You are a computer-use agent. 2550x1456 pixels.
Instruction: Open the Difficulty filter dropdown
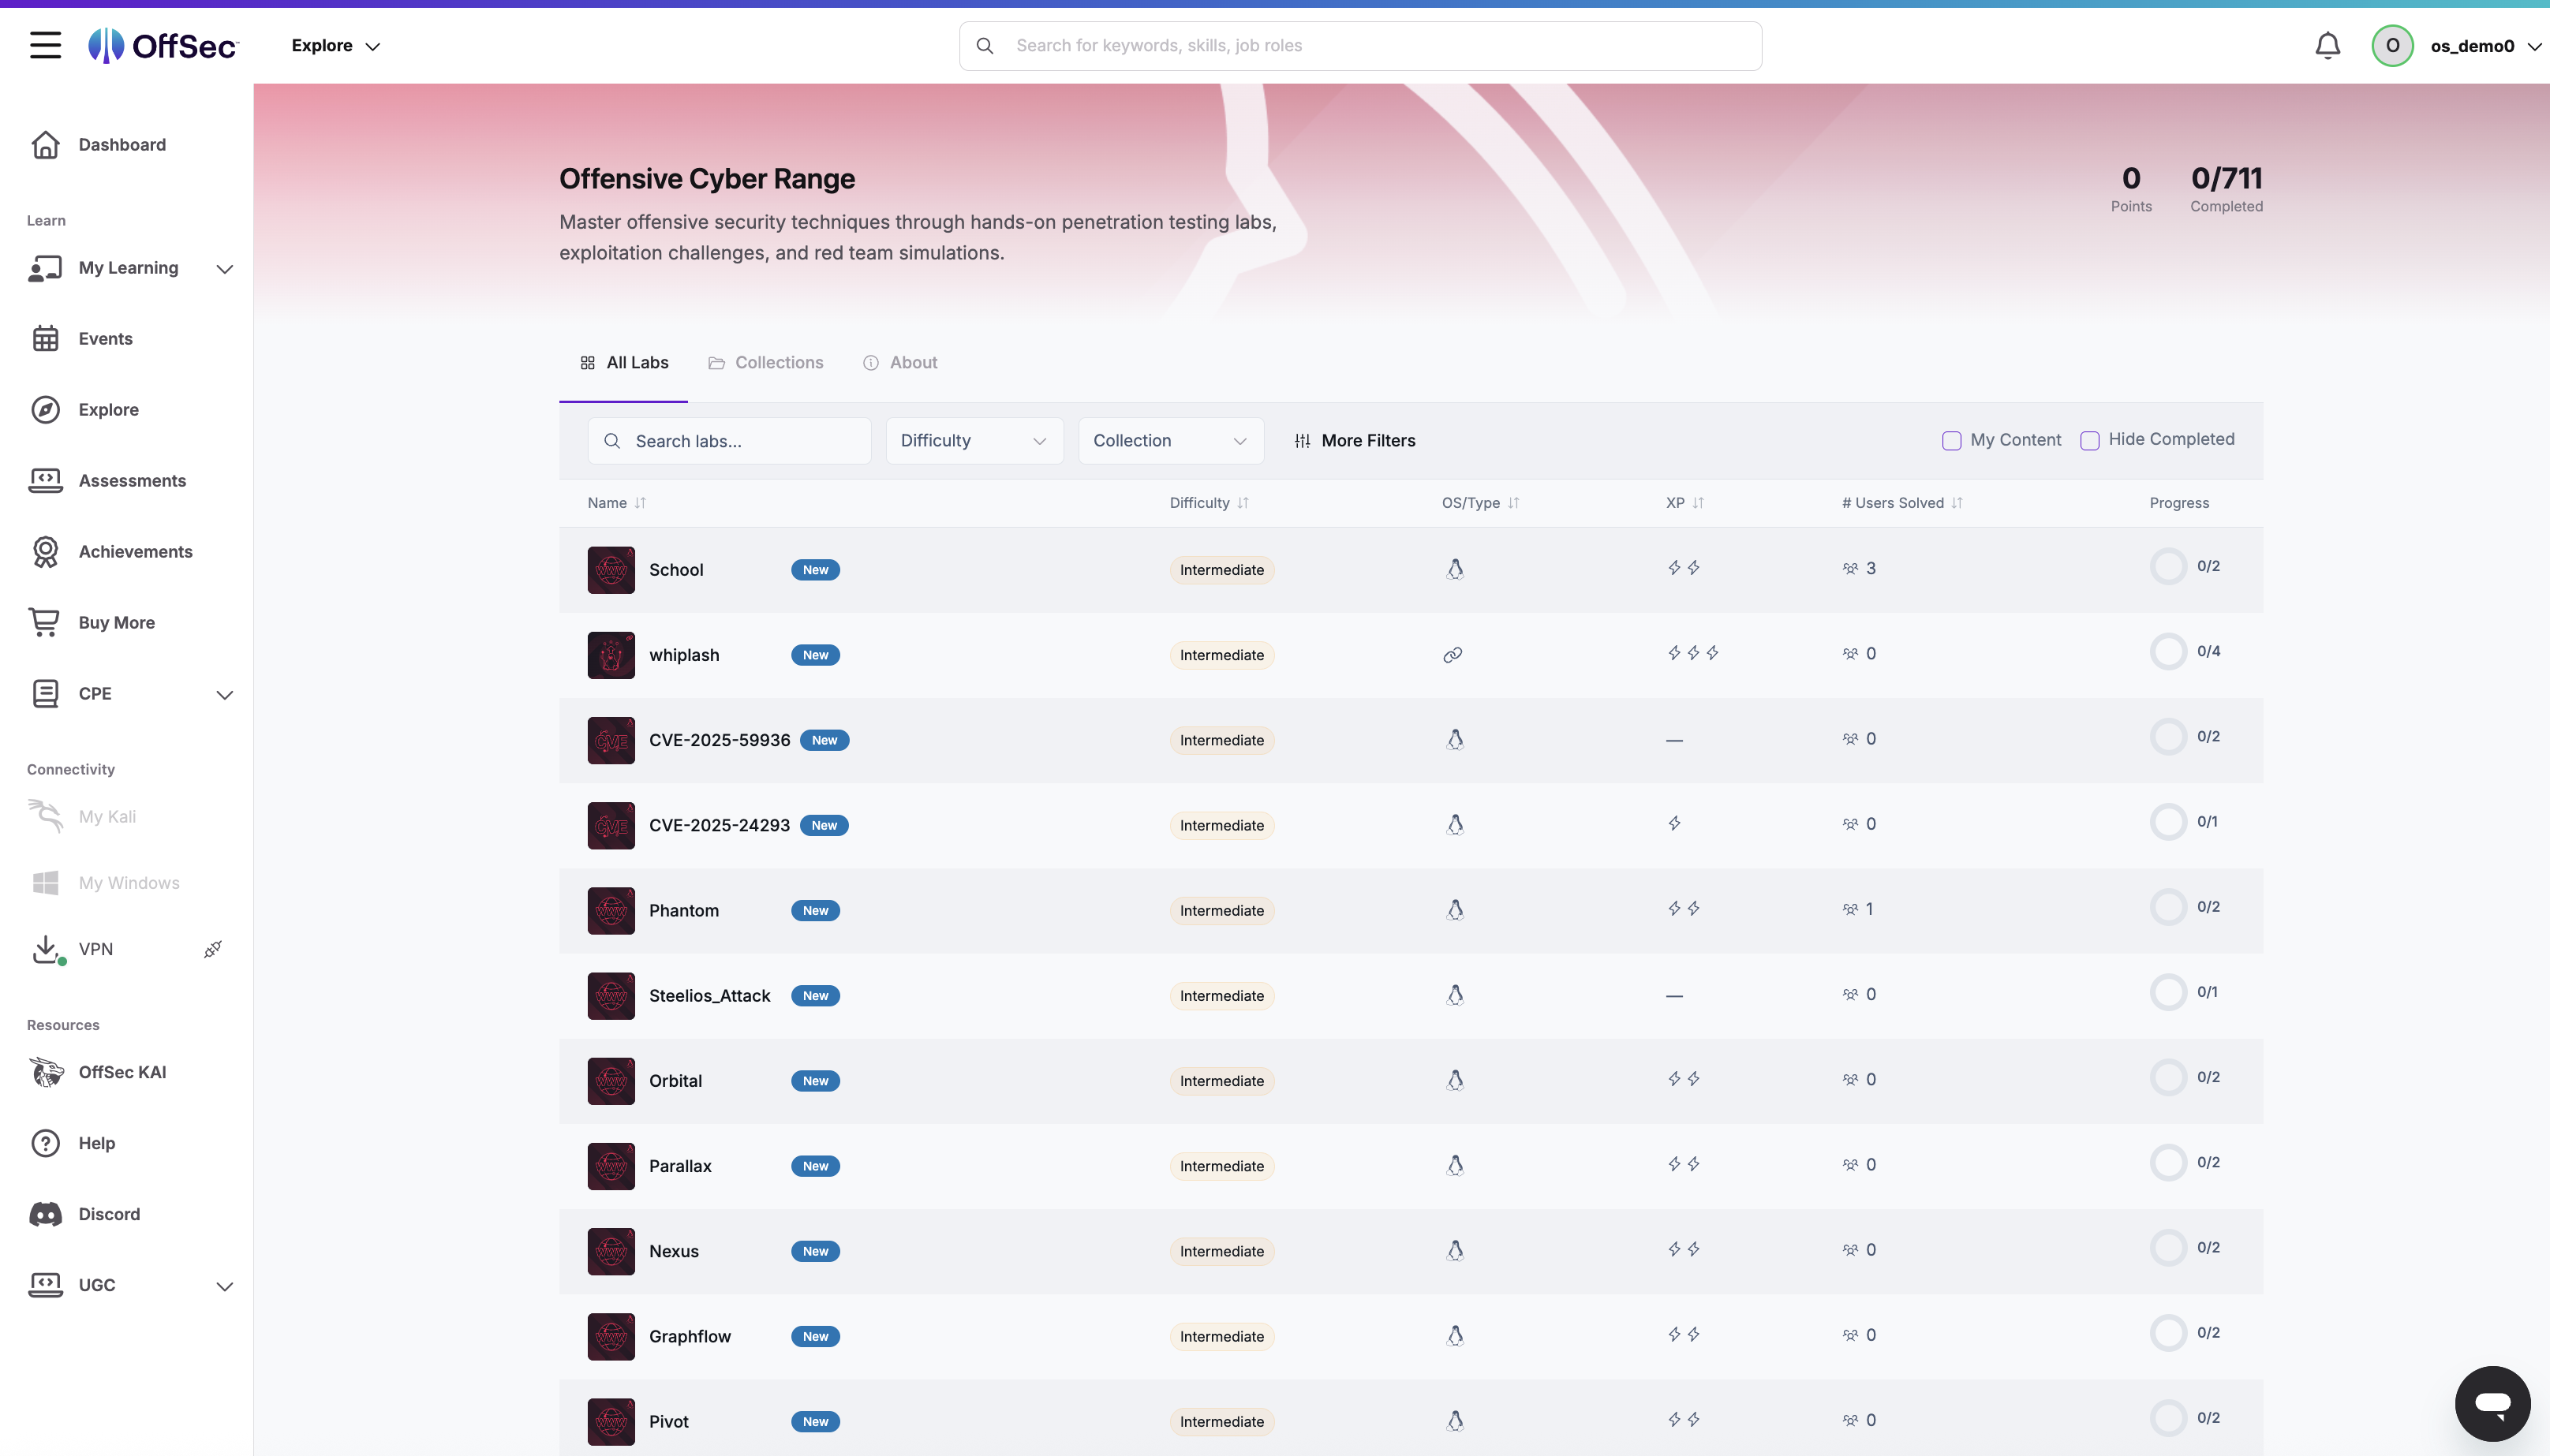[x=974, y=441]
